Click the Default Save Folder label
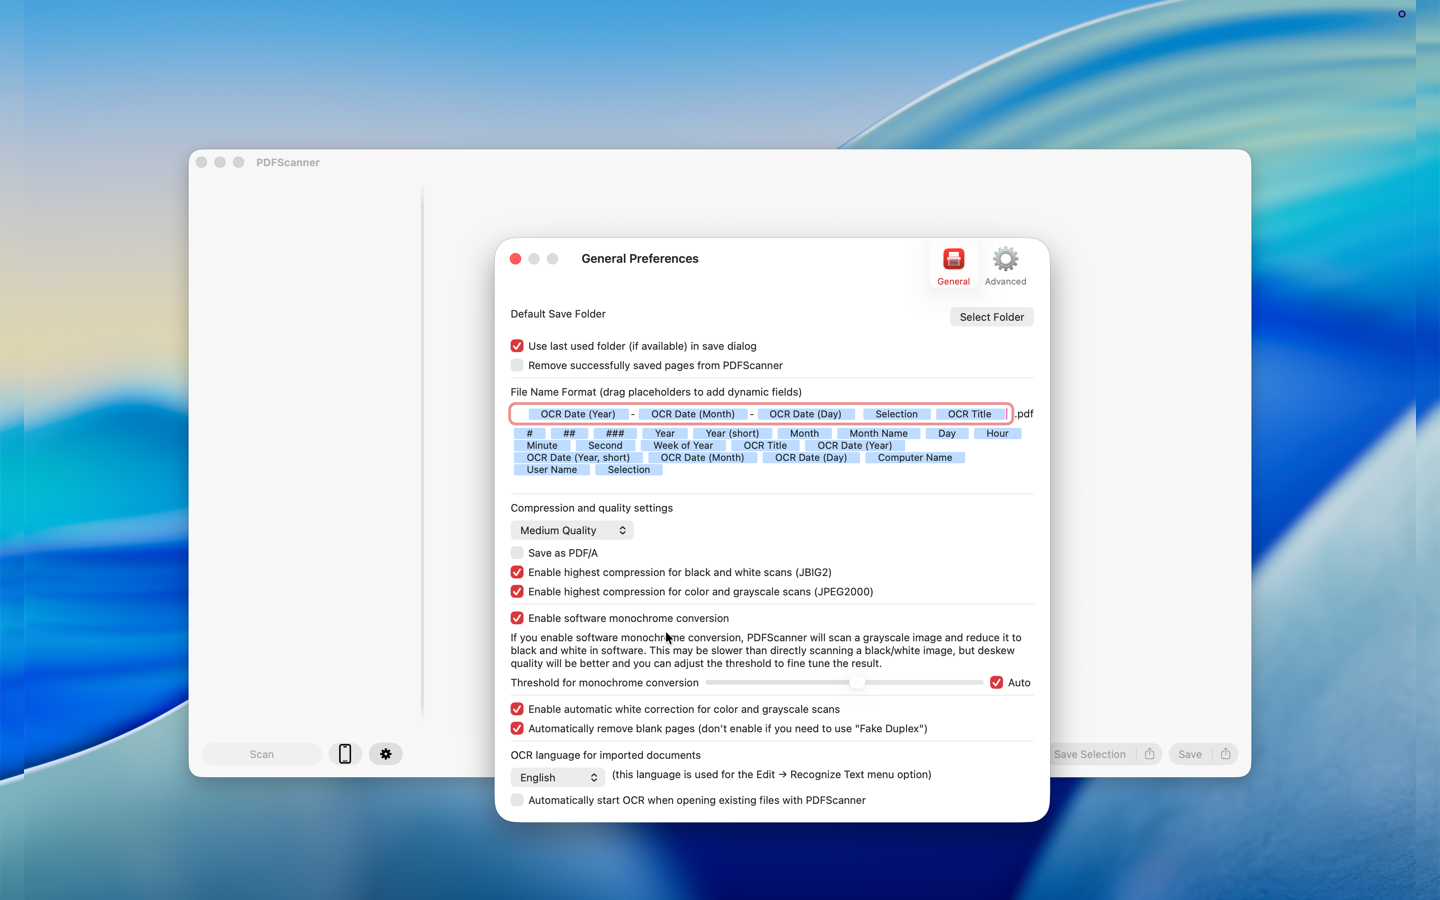Screen dimensions: 1440x900 click(558, 314)
